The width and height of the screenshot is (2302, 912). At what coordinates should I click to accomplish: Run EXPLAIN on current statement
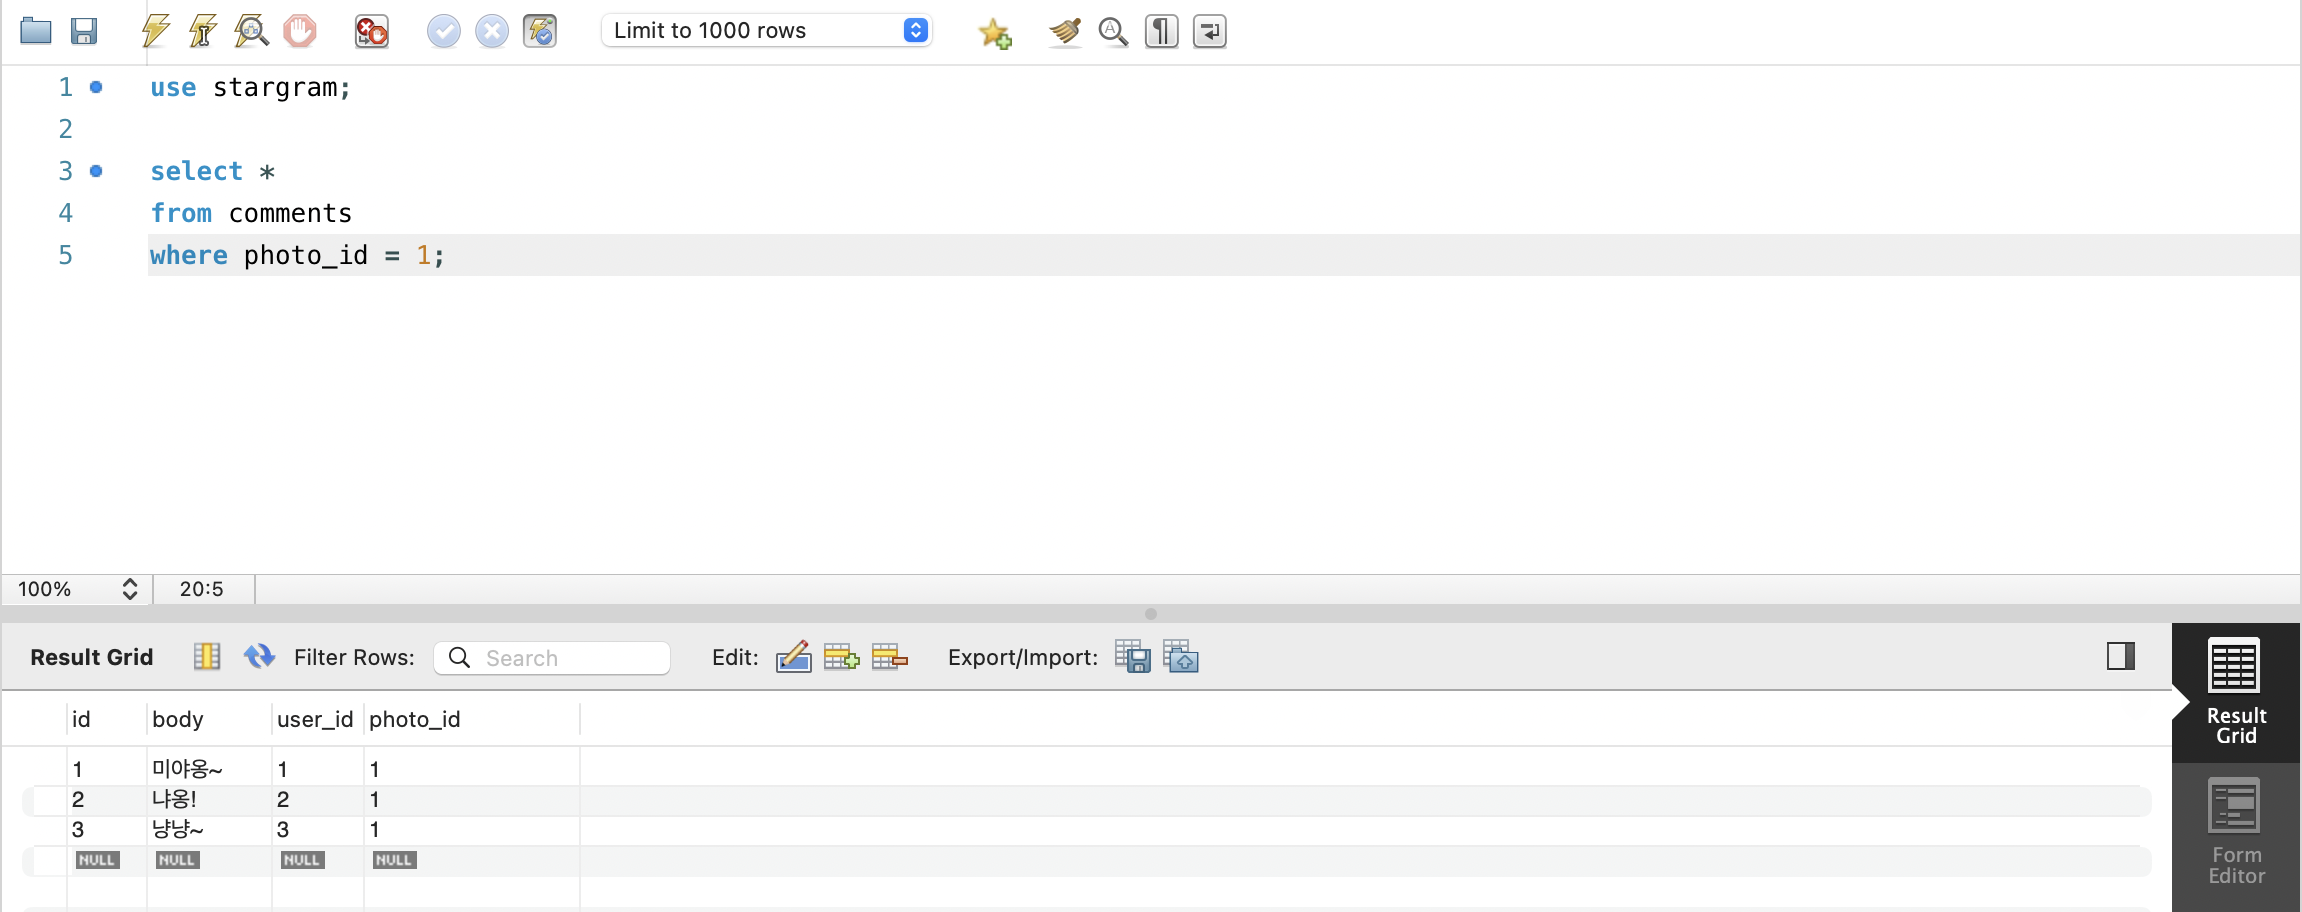click(251, 31)
